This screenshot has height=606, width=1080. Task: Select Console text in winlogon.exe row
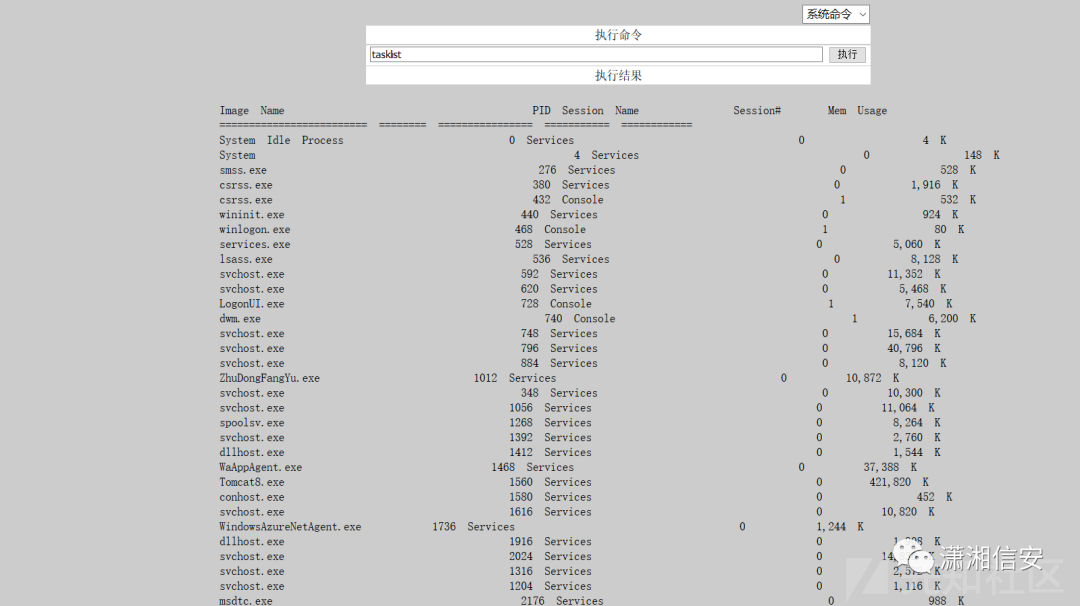(565, 229)
